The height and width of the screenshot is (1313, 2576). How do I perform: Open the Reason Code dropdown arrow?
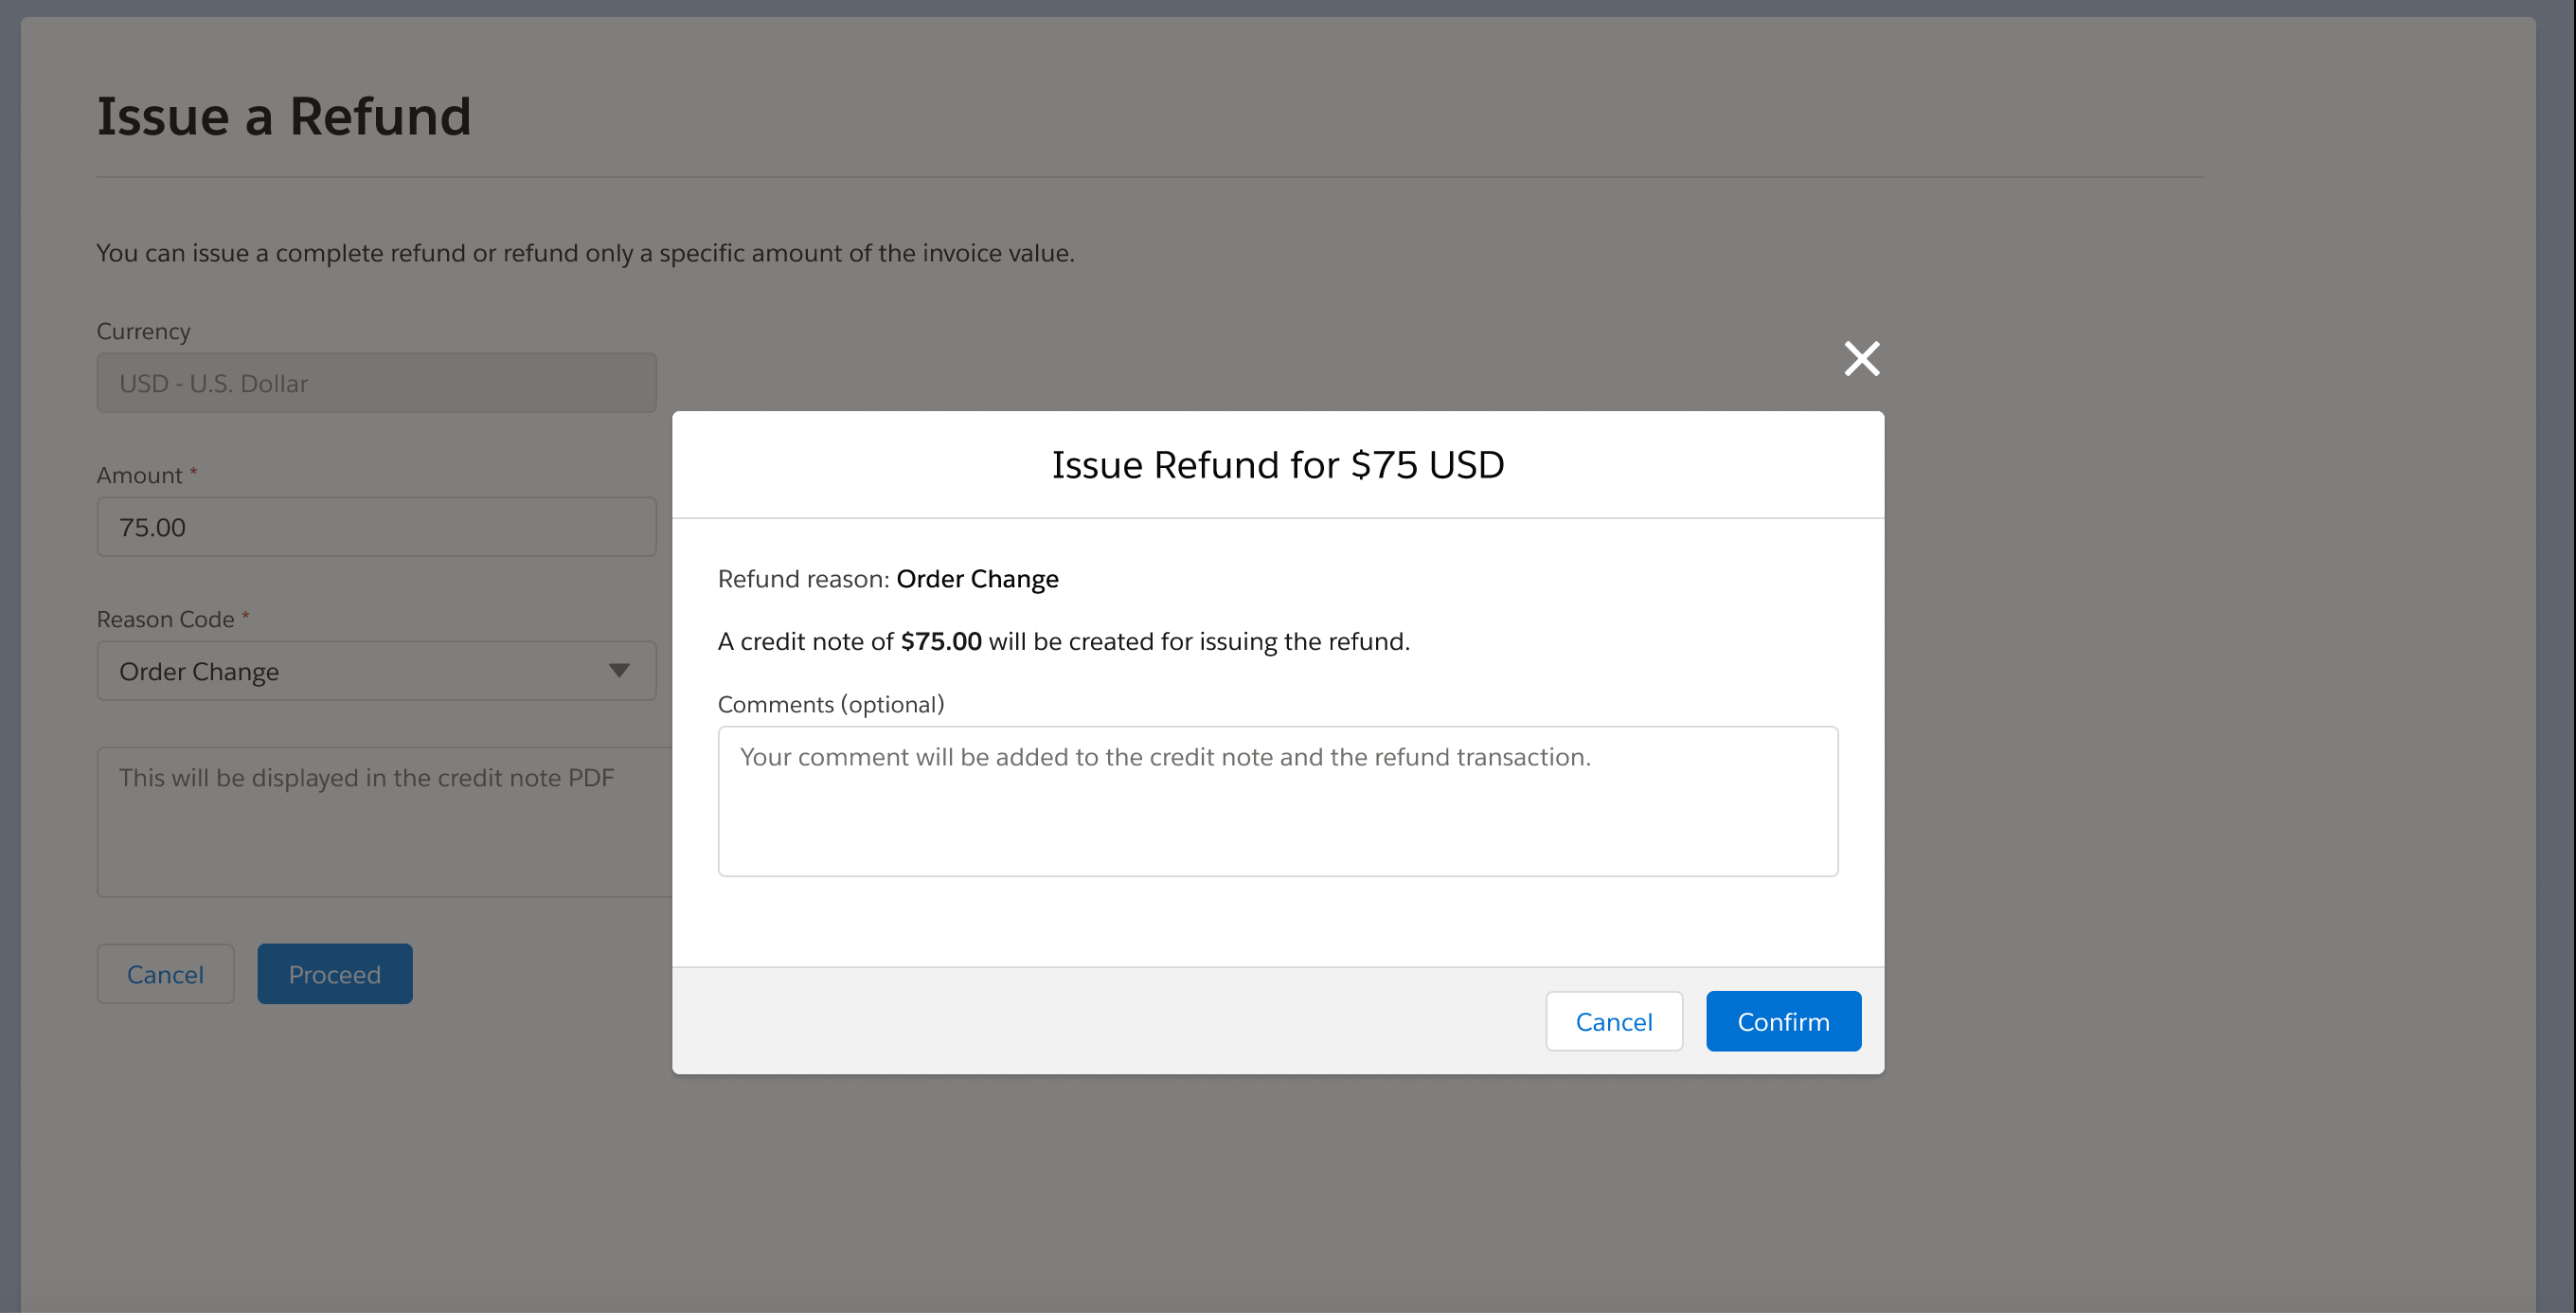pyautogui.click(x=619, y=671)
